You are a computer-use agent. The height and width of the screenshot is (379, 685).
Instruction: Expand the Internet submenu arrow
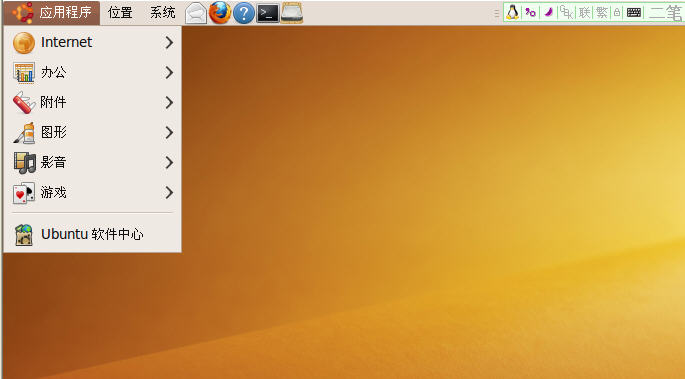pos(169,42)
